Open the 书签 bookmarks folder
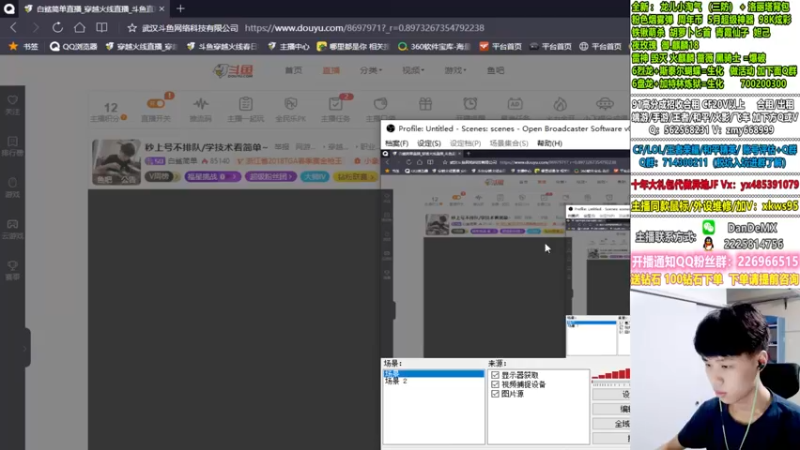800x450 pixels. [x=24, y=46]
